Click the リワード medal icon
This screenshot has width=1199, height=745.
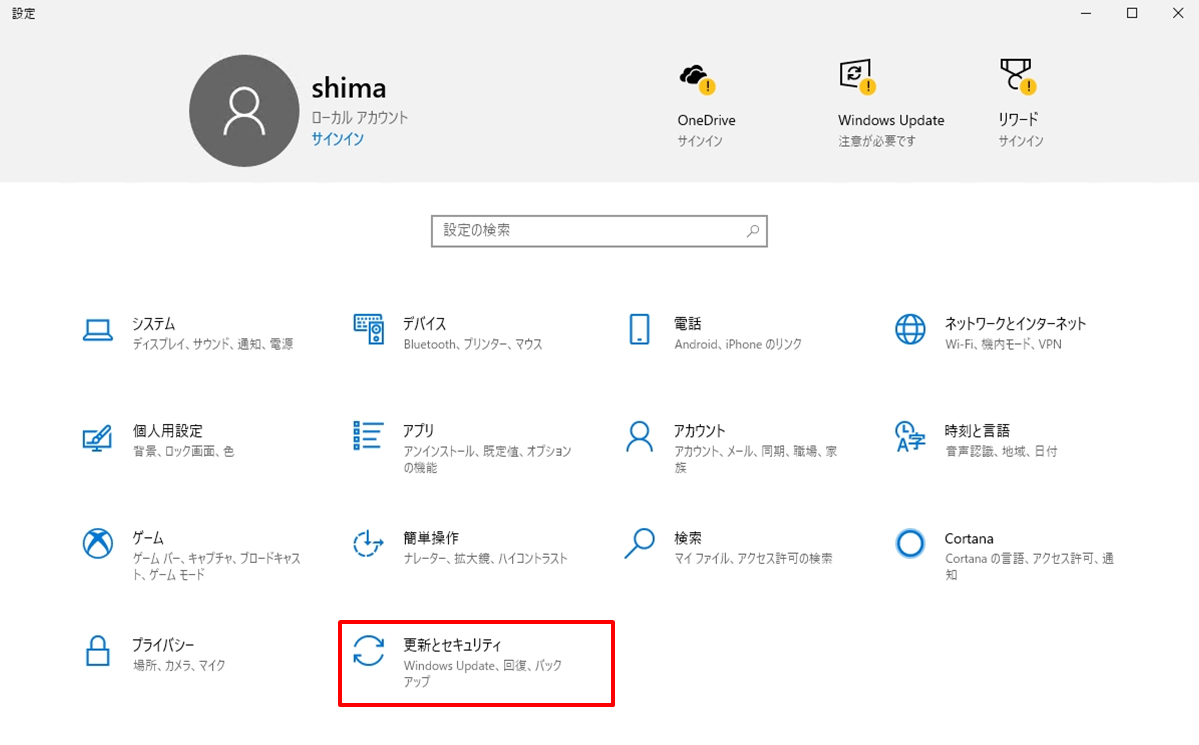pyautogui.click(x=1018, y=76)
